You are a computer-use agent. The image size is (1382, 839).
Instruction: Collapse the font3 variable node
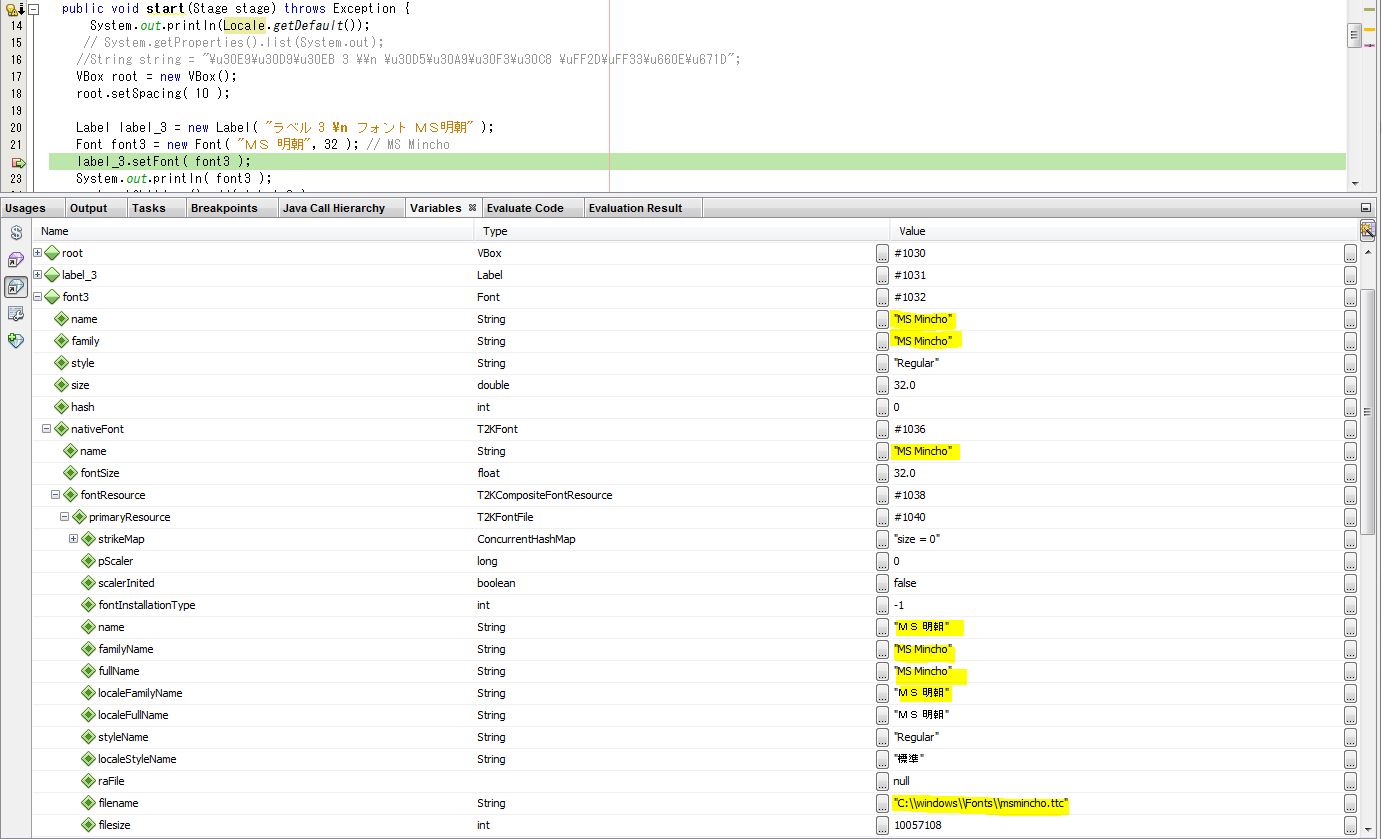pyautogui.click(x=38, y=297)
